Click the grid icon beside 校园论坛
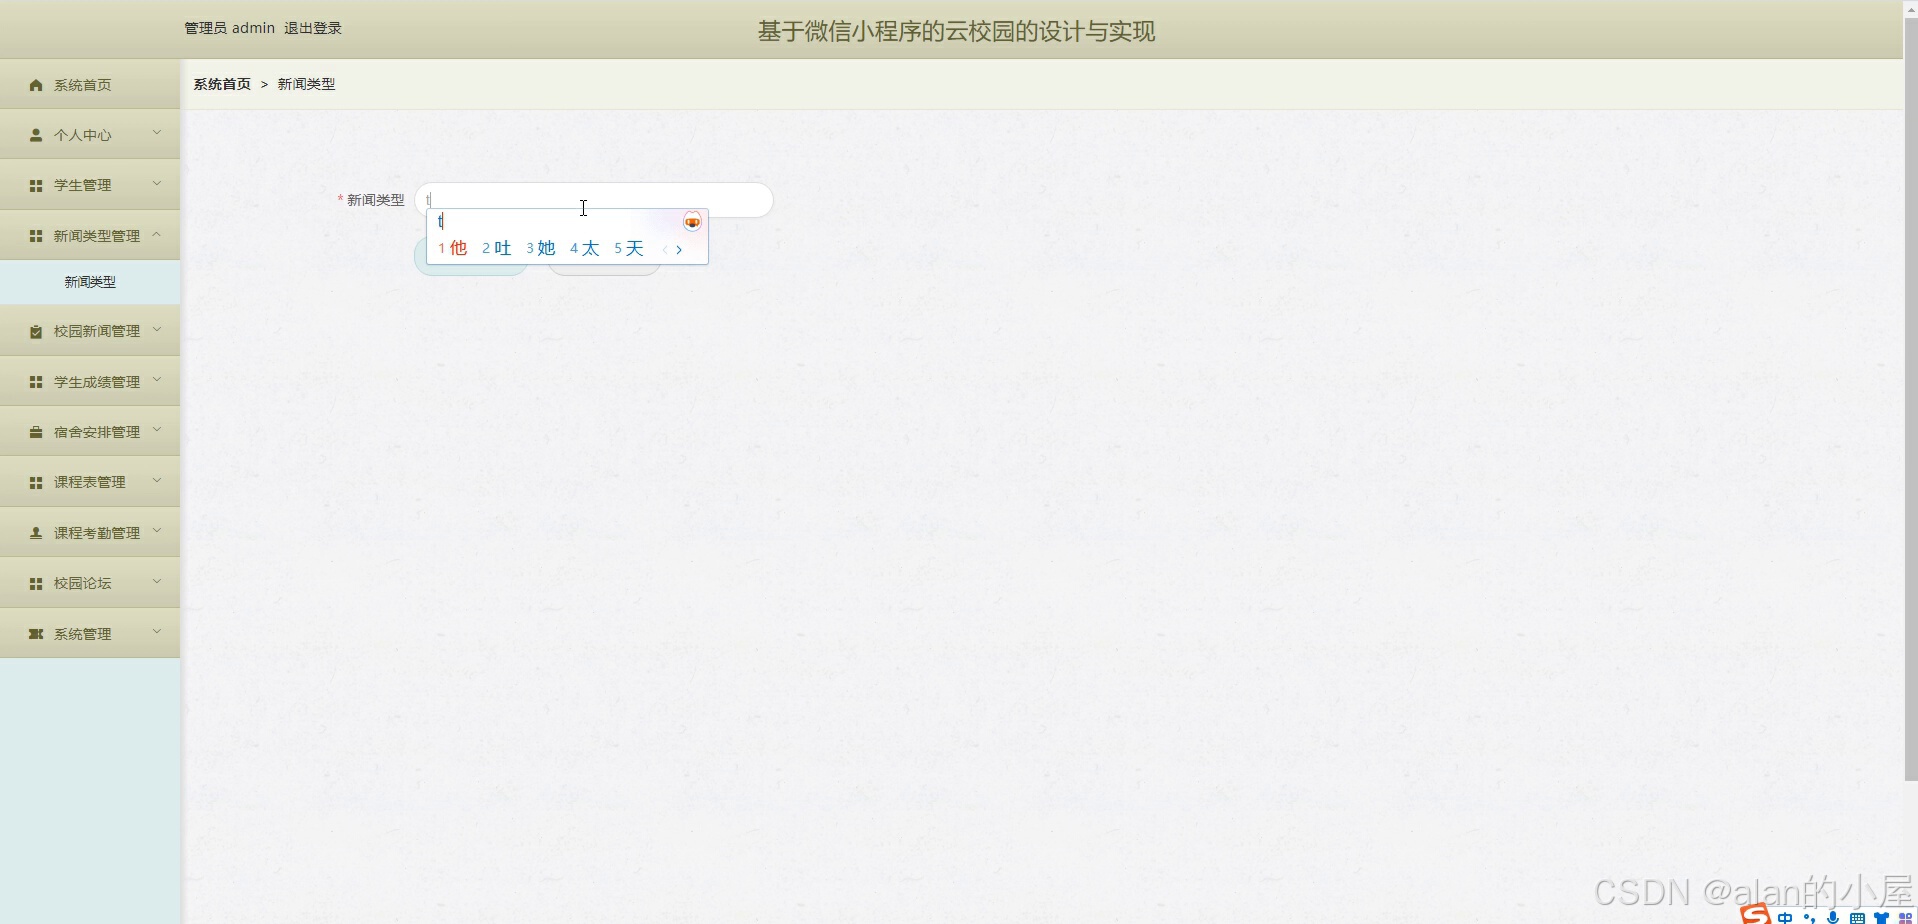Viewport: 1918px width, 924px height. click(36, 583)
